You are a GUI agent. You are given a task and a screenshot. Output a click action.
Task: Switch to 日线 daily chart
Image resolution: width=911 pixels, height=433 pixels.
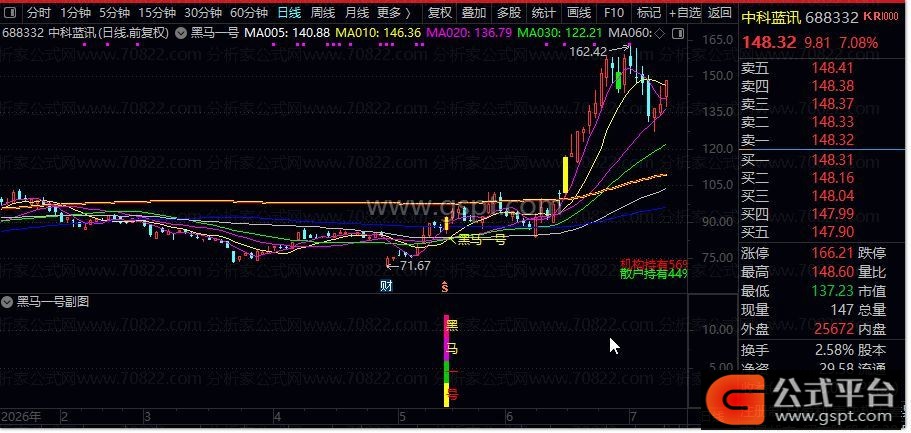(289, 13)
